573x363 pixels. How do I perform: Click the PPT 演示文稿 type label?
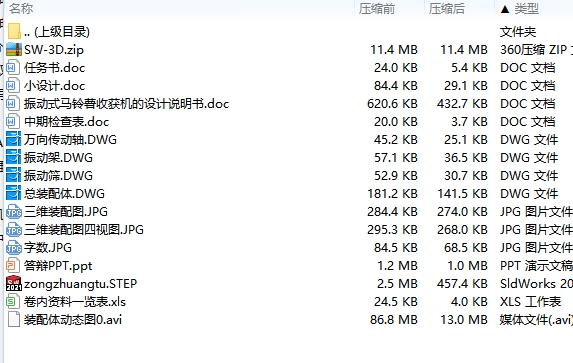click(536, 266)
